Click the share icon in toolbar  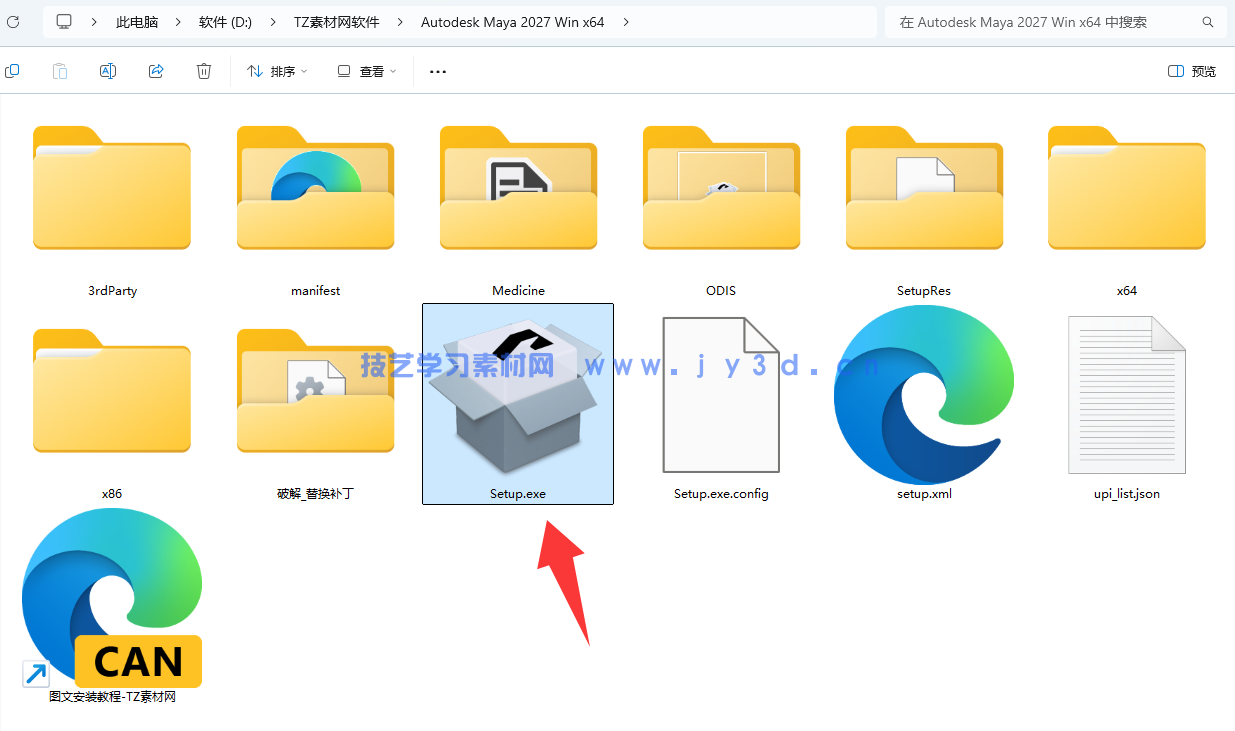pos(156,71)
